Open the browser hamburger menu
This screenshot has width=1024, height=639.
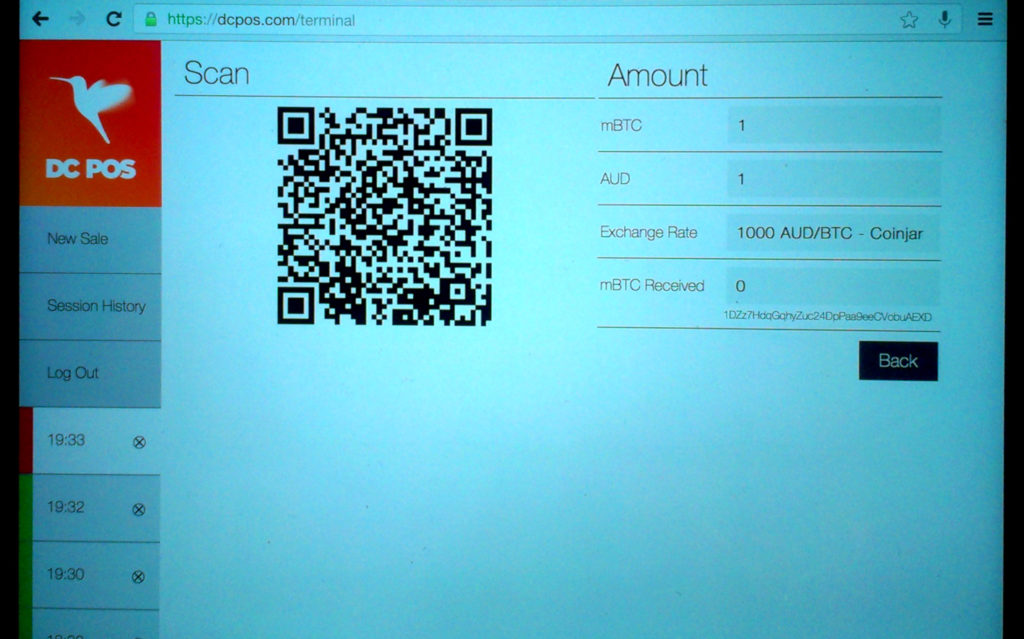tap(985, 20)
